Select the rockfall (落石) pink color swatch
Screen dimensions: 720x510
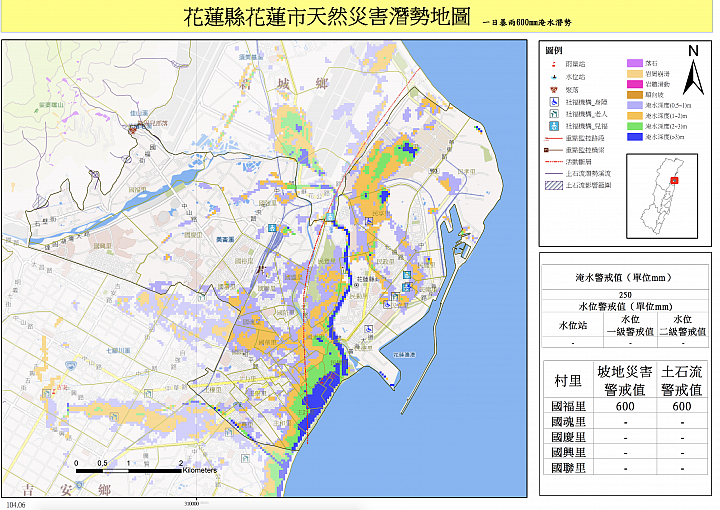[633, 63]
